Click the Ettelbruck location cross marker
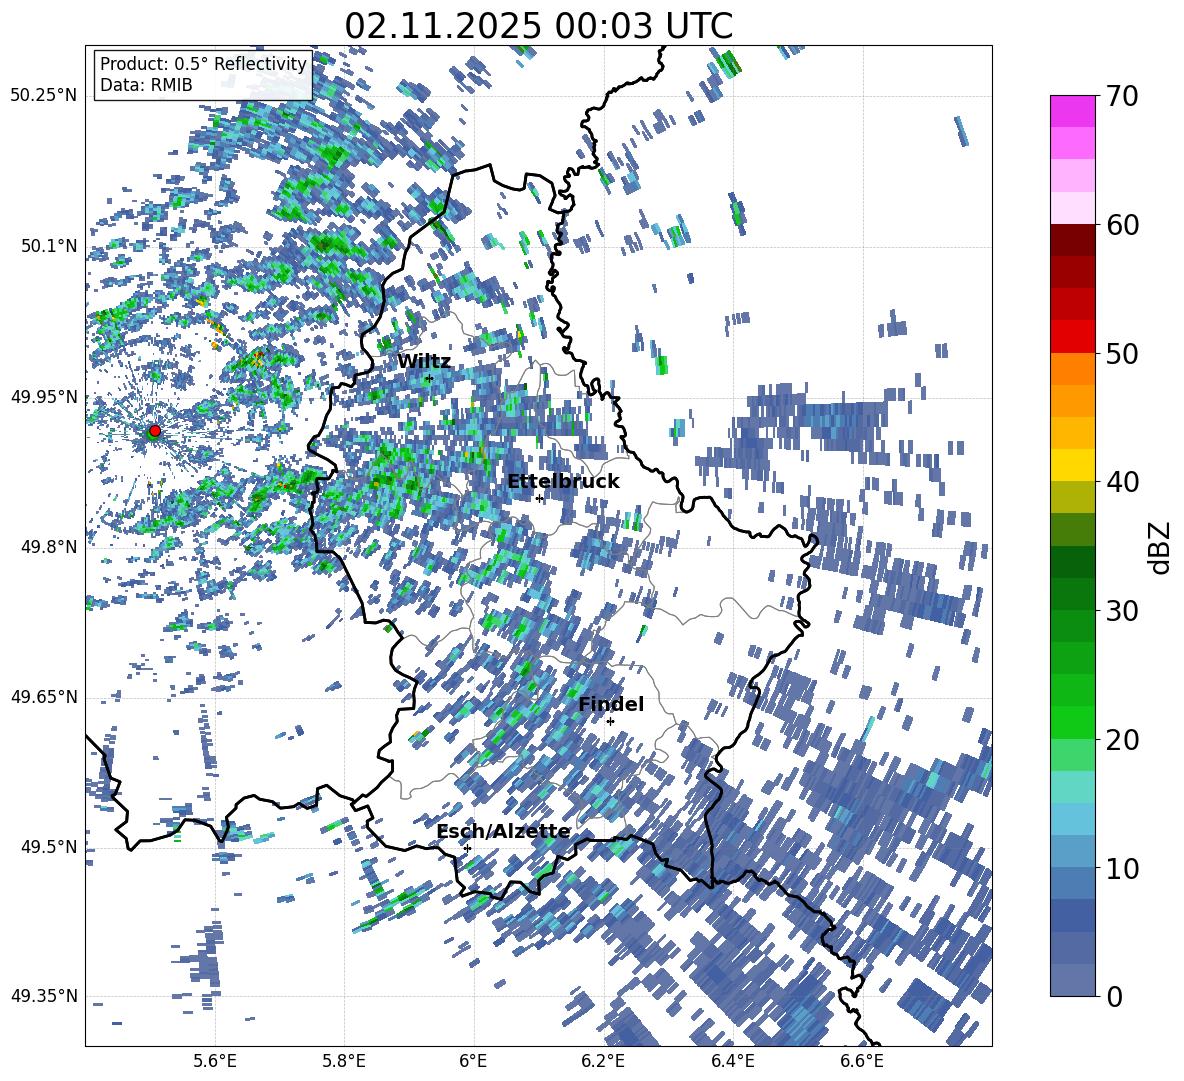 click(539, 498)
